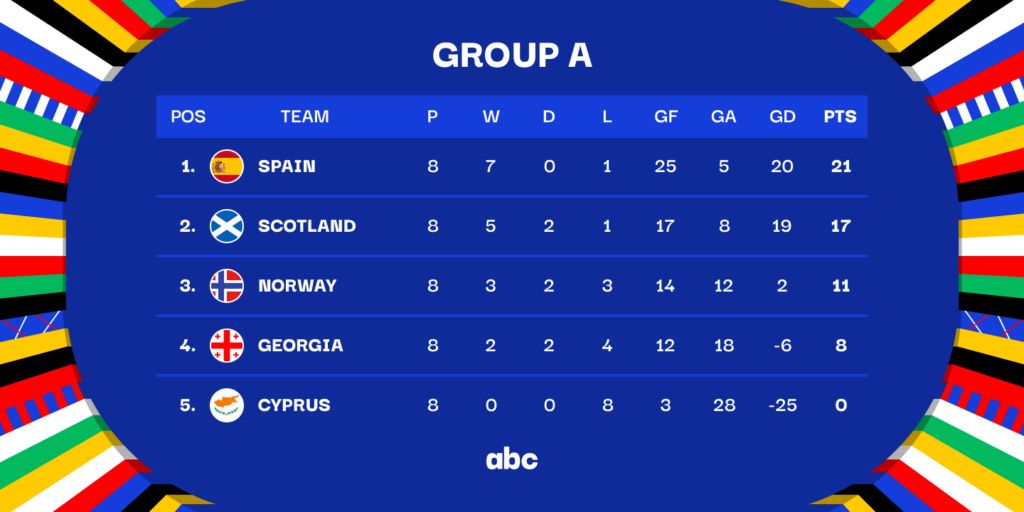This screenshot has width=1024, height=512.
Task: Click the abc logo
Action: (511, 459)
